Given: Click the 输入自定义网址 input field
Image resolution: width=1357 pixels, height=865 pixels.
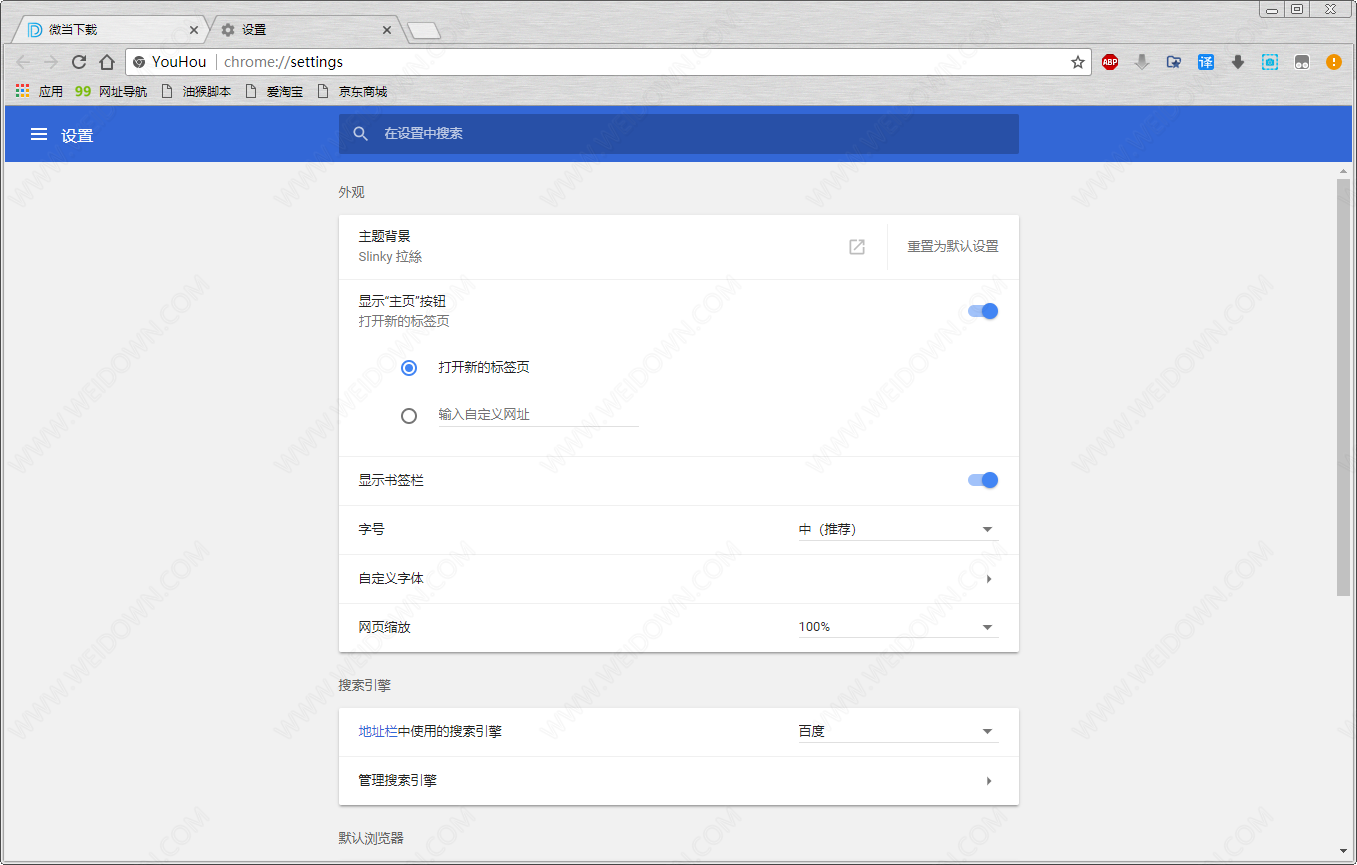Looking at the screenshot, I should click(x=538, y=415).
